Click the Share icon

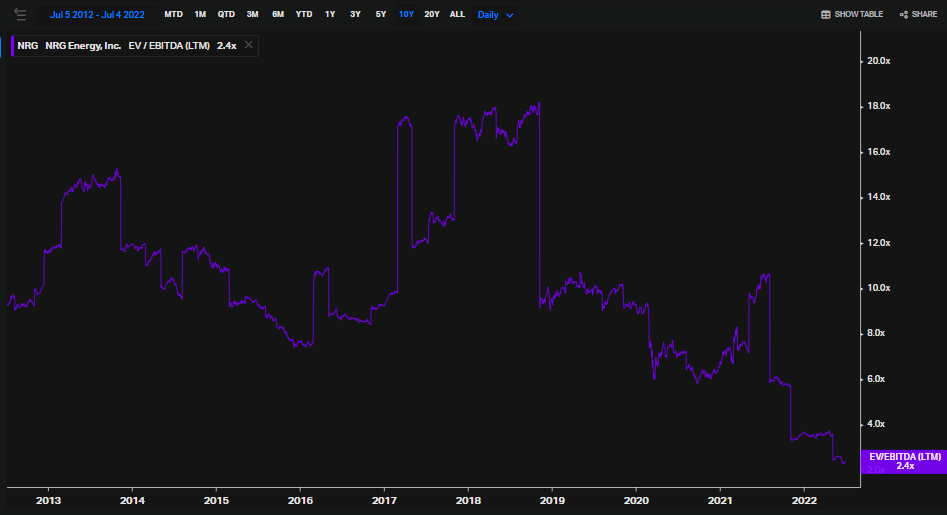coord(904,15)
